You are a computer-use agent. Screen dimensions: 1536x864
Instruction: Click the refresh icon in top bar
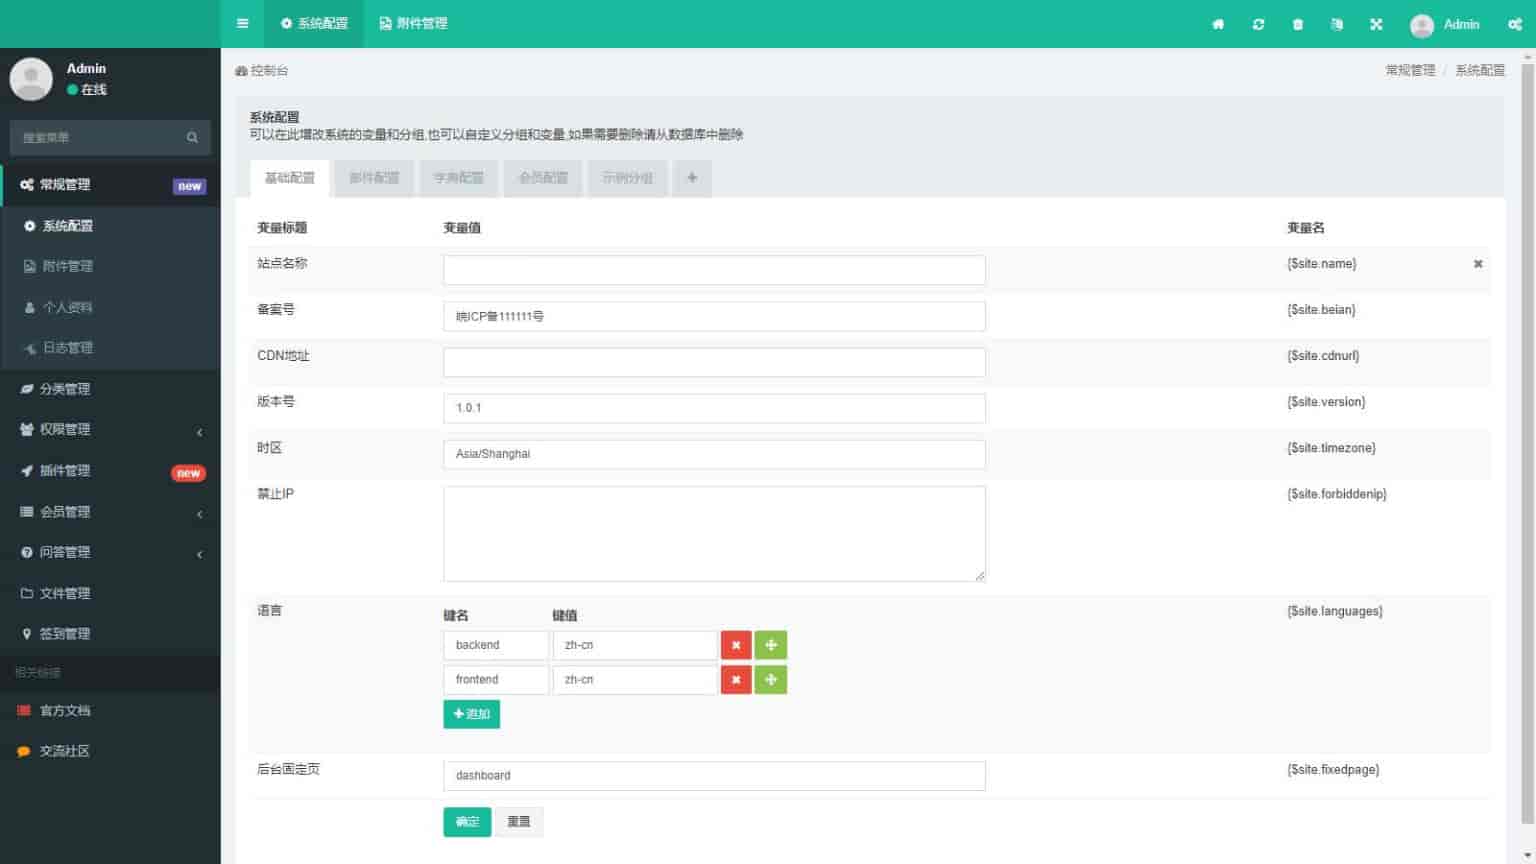click(1258, 24)
